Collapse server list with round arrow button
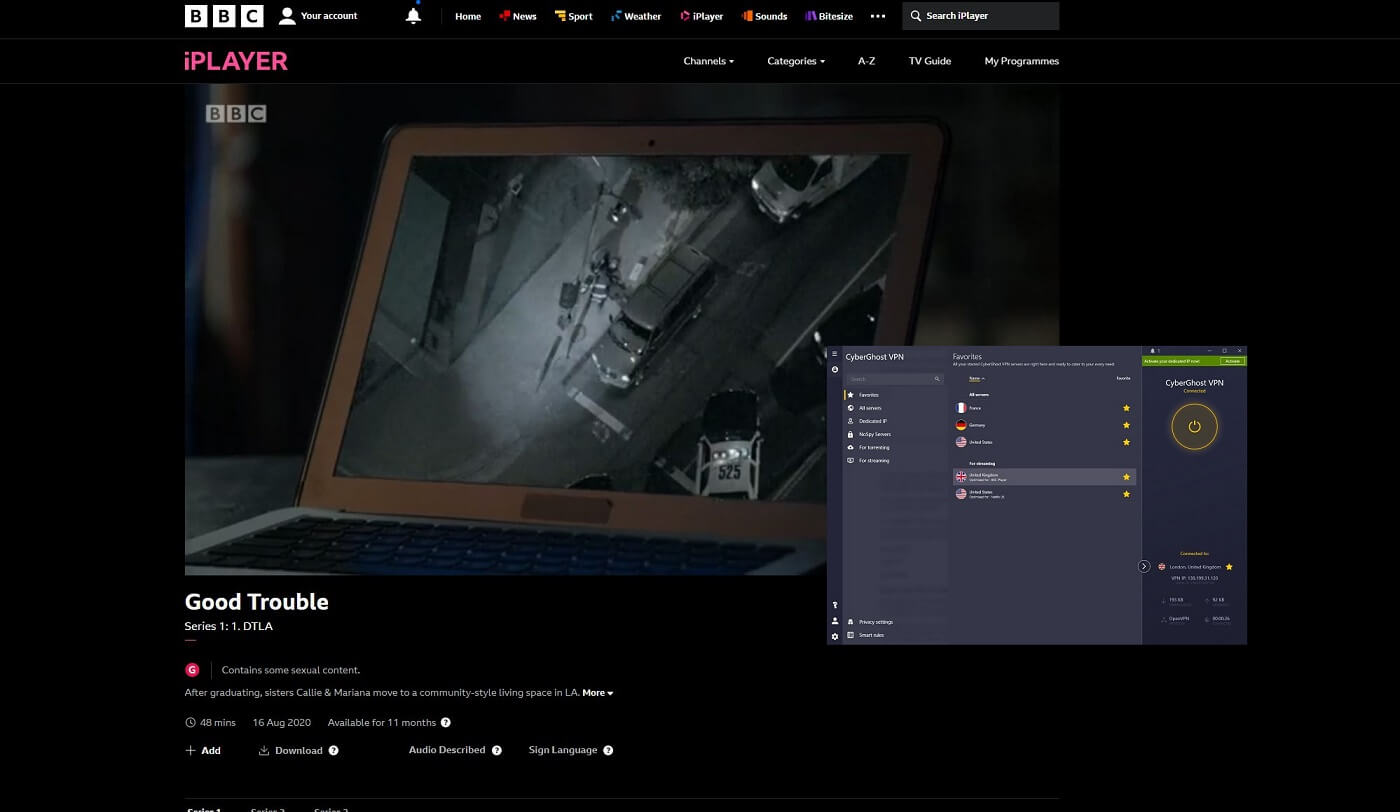The image size is (1400, 812). (1144, 566)
